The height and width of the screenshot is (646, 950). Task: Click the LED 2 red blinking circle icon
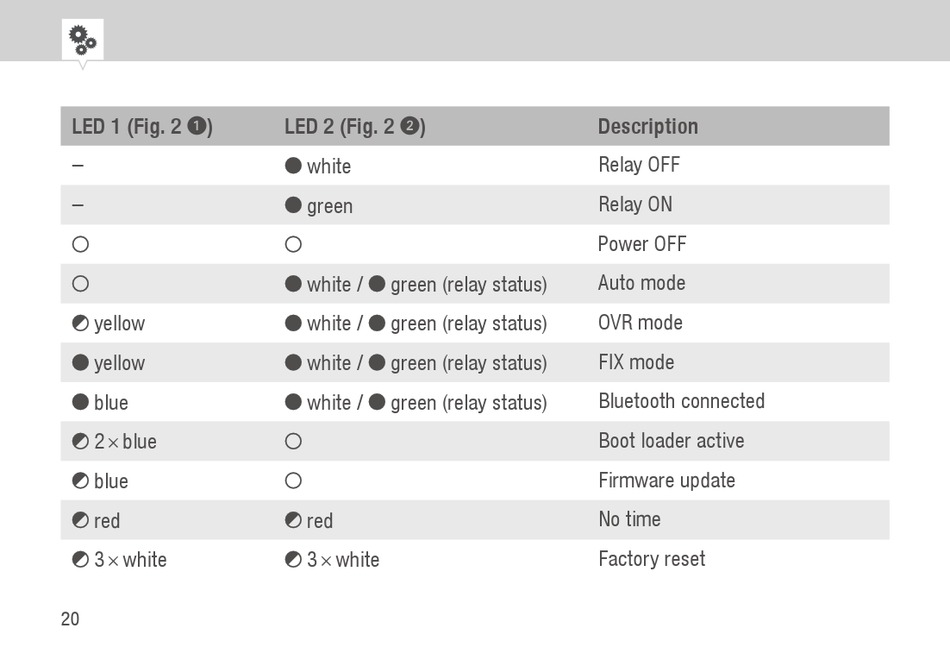click(293, 520)
